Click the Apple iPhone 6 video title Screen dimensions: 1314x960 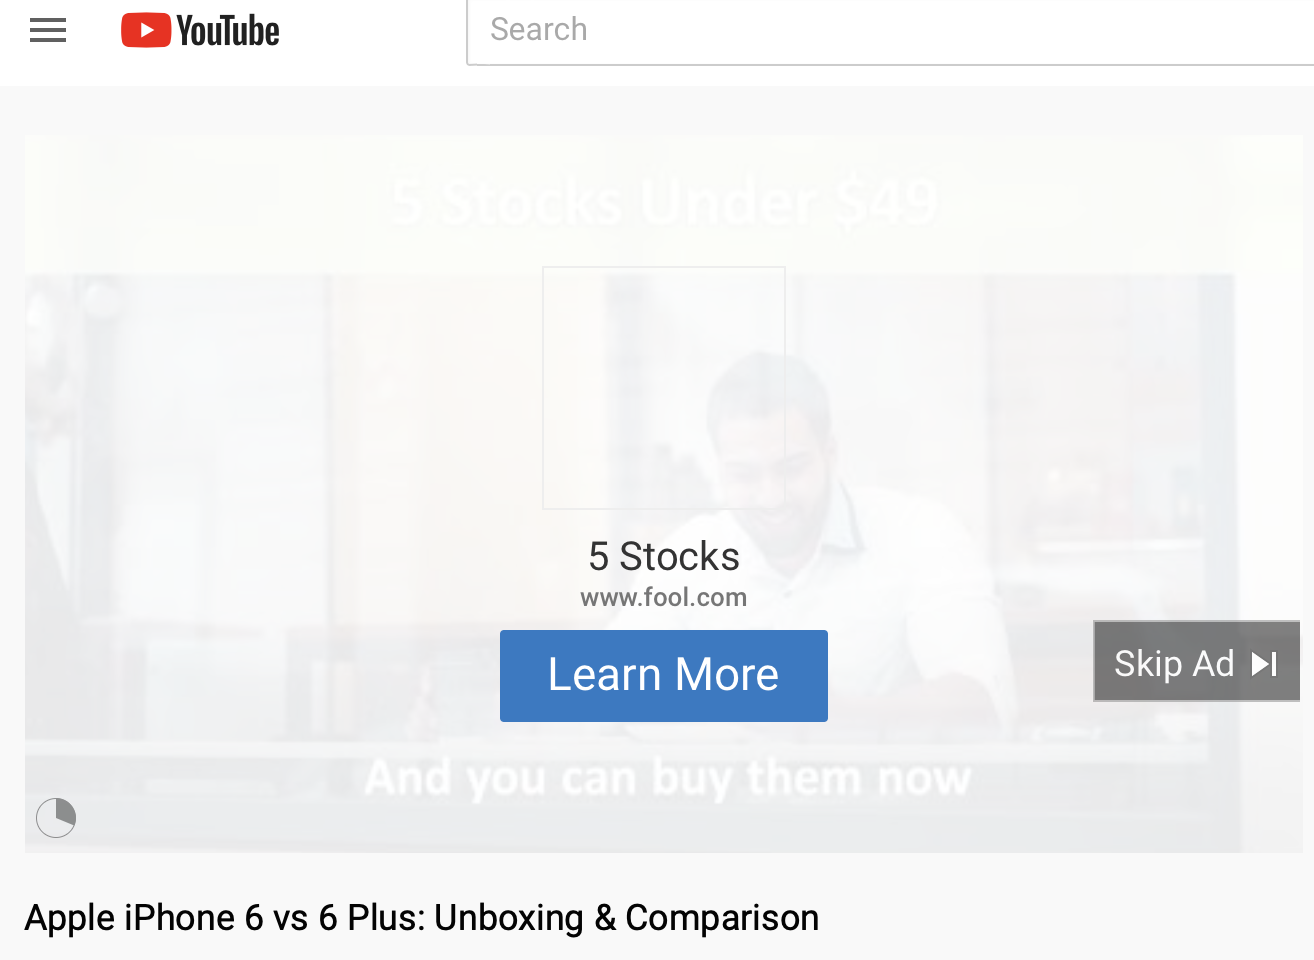tap(422, 918)
